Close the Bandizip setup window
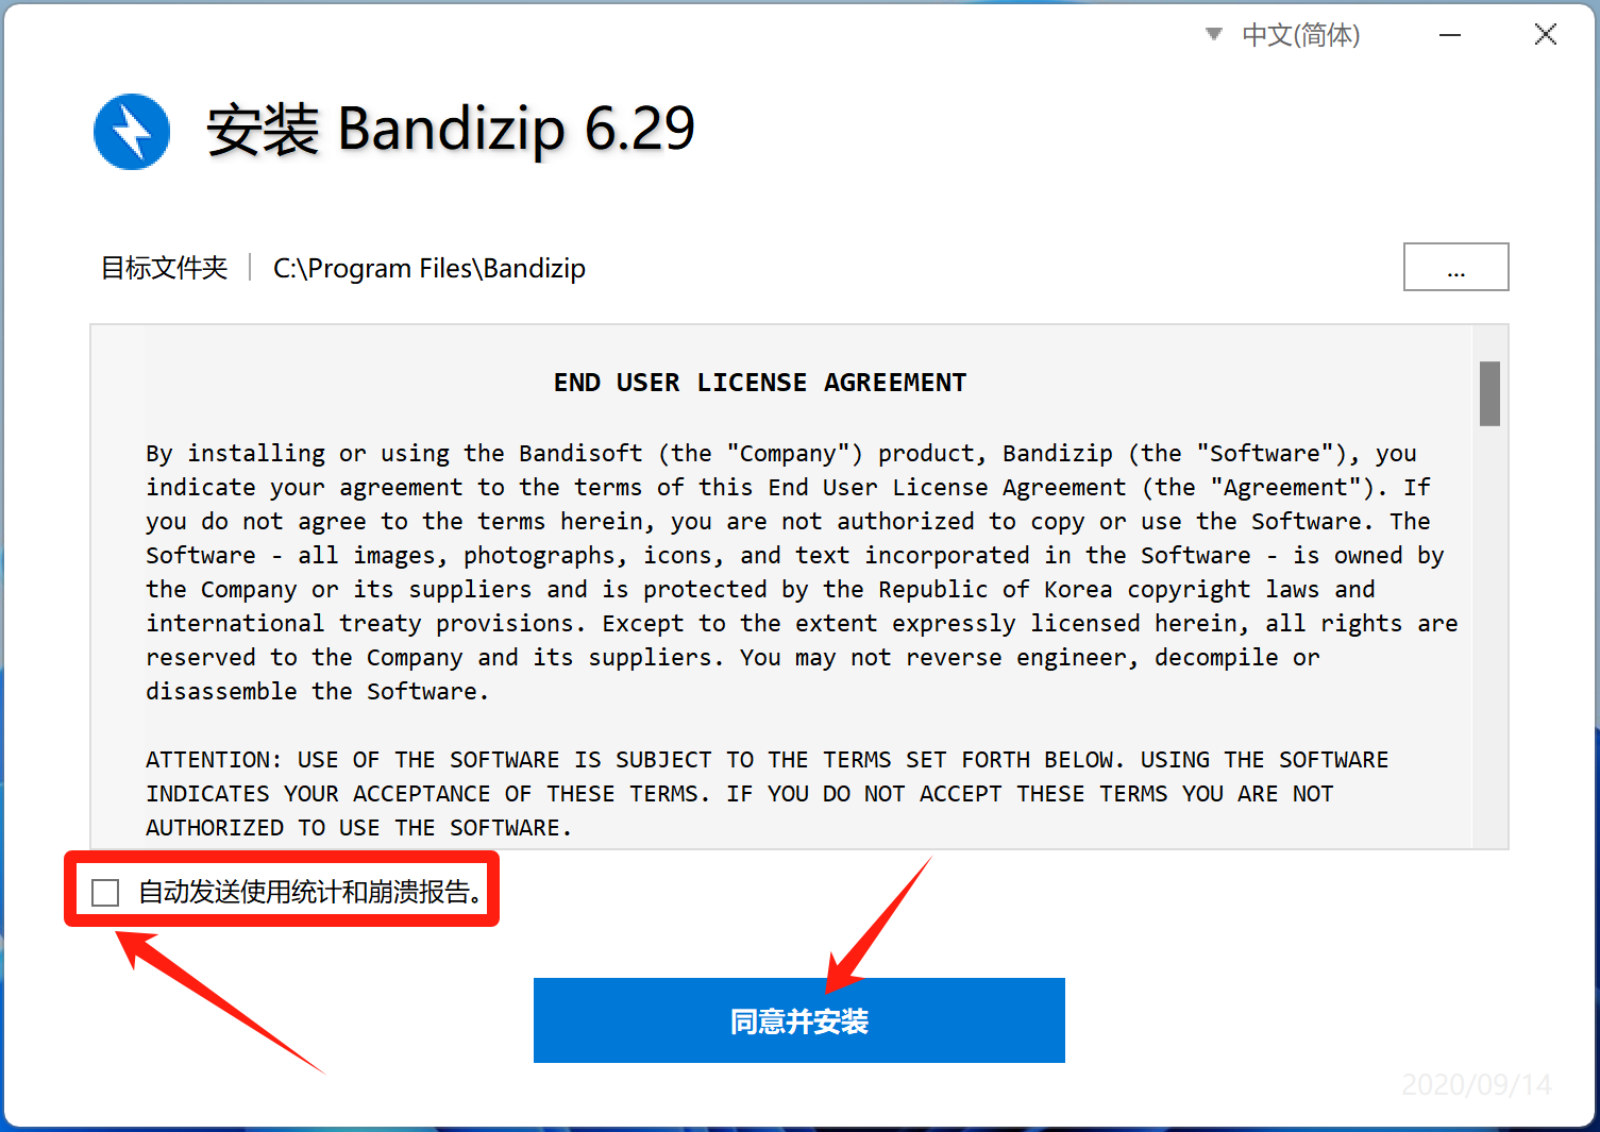The height and width of the screenshot is (1132, 1600). [1545, 35]
